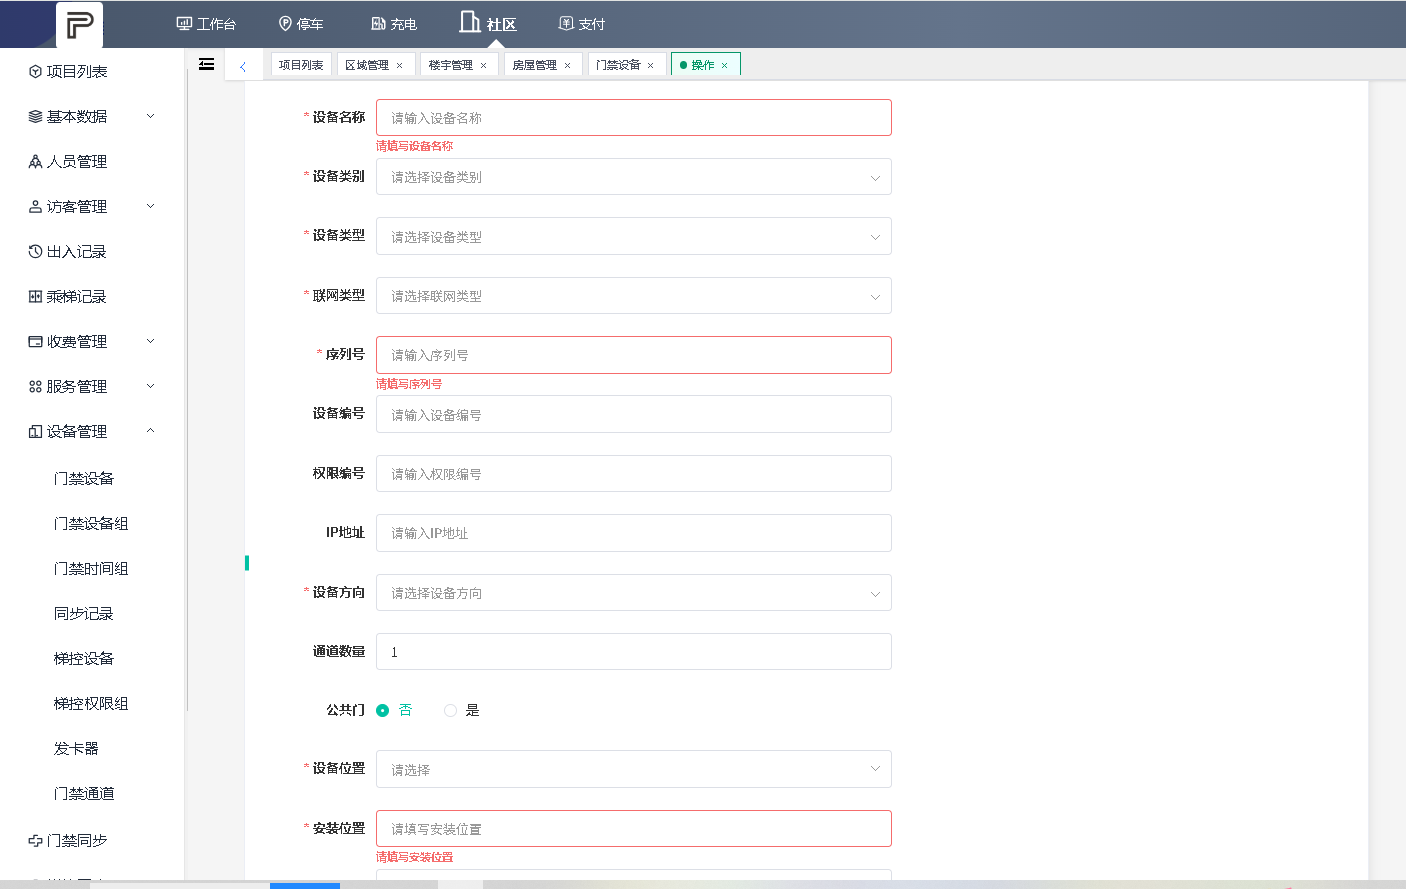Focus the 序列号 input field

(x=634, y=355)
